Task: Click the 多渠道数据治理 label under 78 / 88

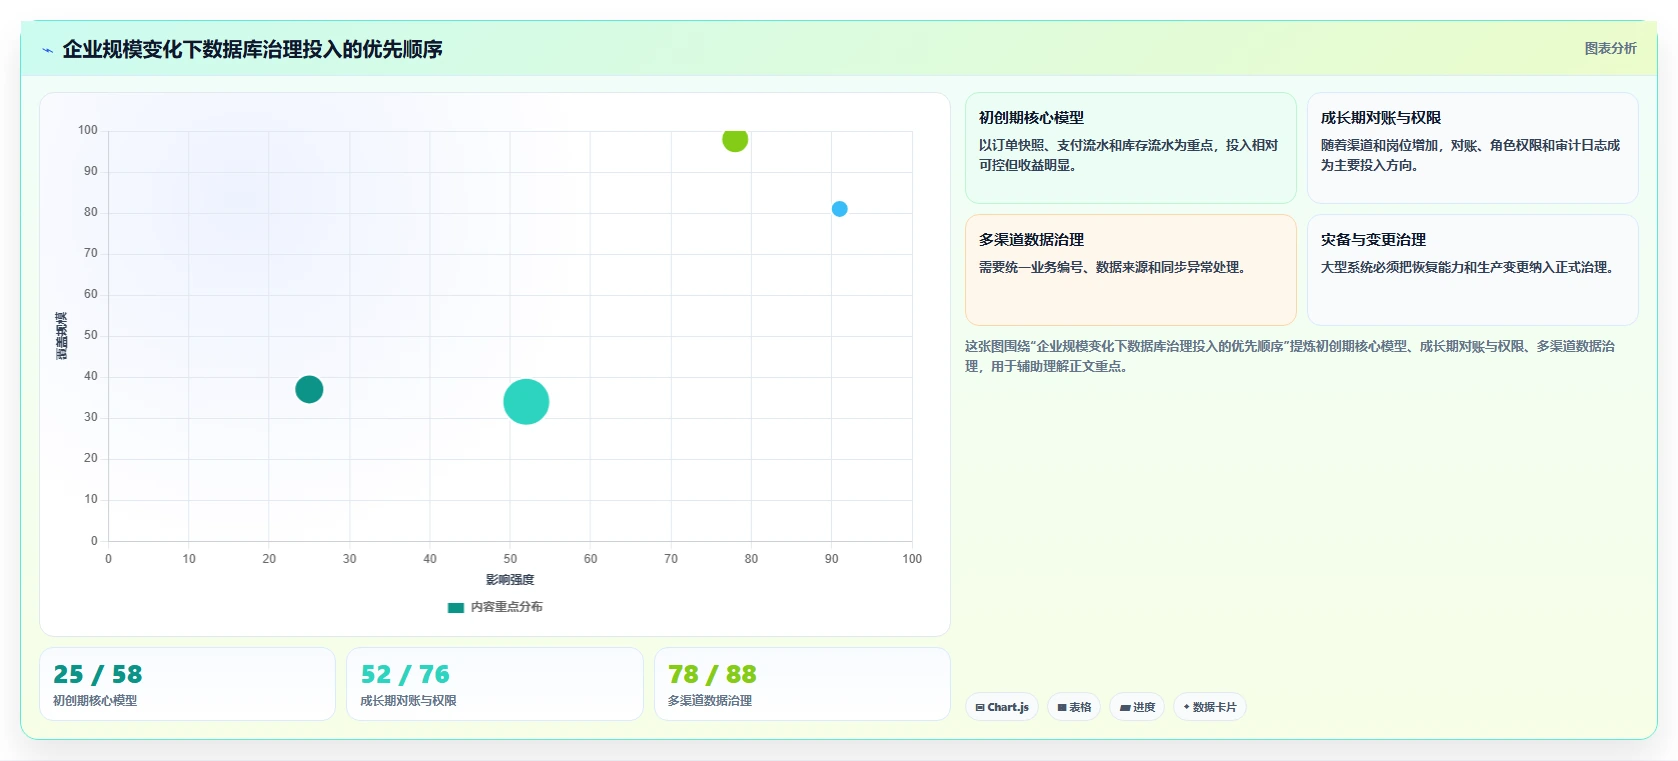Action: tap(710, 701)
